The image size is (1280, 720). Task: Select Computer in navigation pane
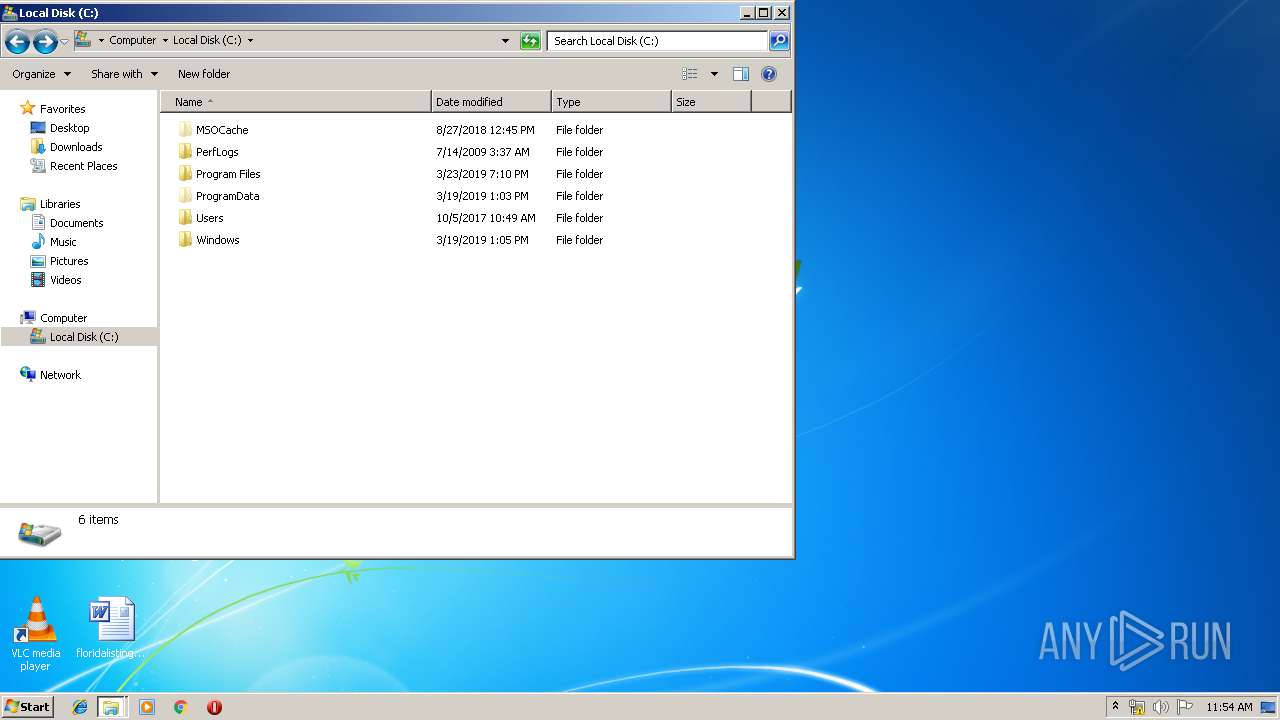[63, 318]
